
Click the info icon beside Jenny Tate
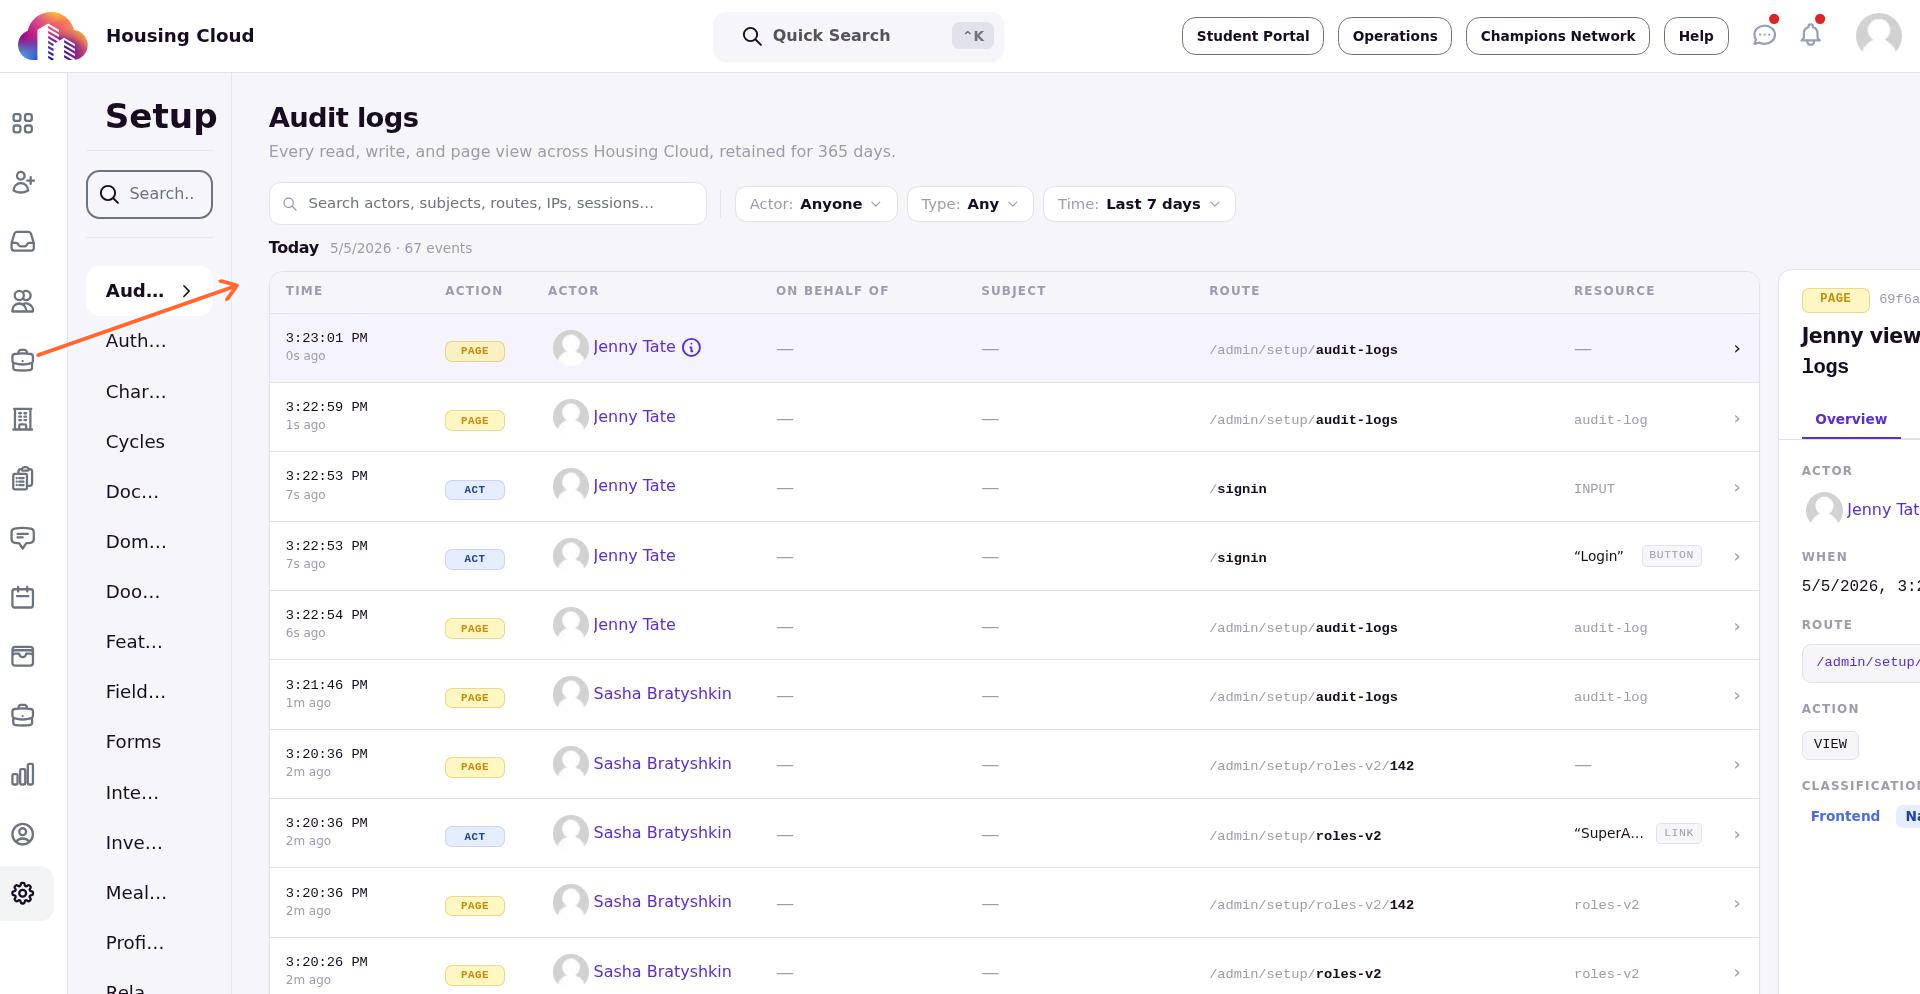[691, 347]
